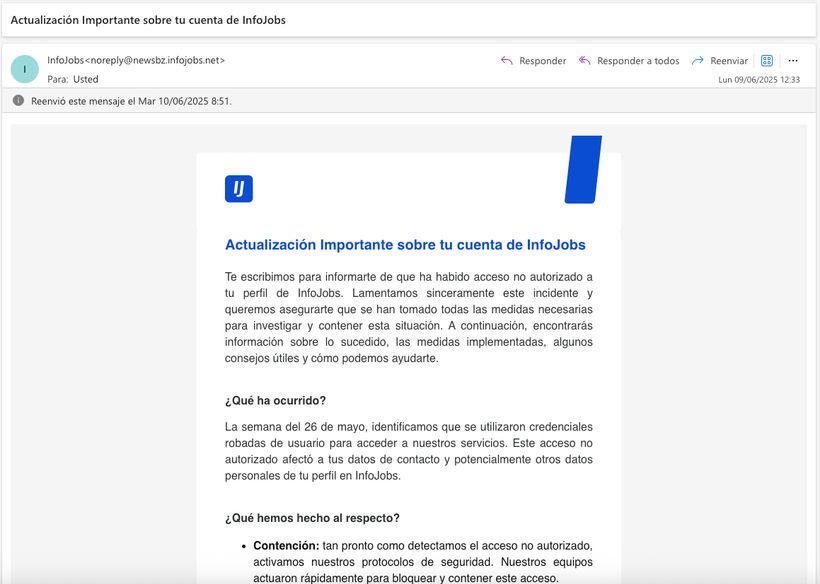
Task: Click the paragraph starting La semana del 26 de mayo
Action: click(x=408, y=451)
